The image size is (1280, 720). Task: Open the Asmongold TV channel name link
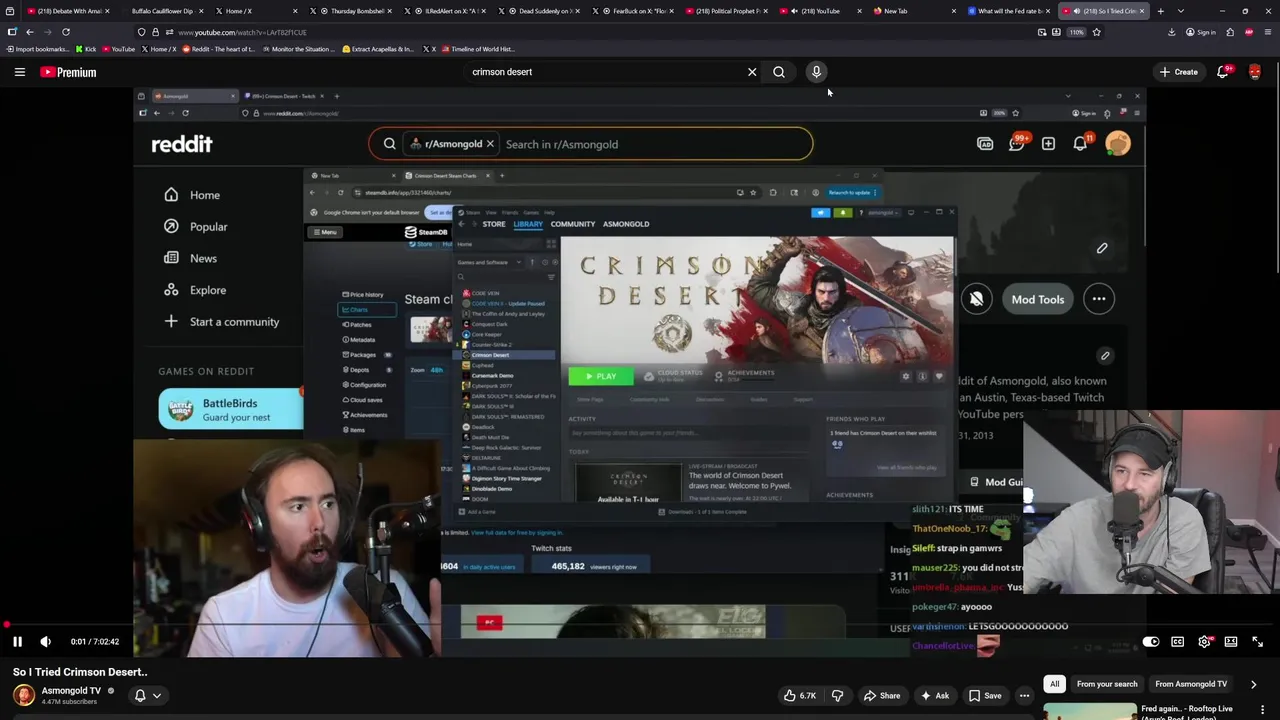(x=71, y=690)
